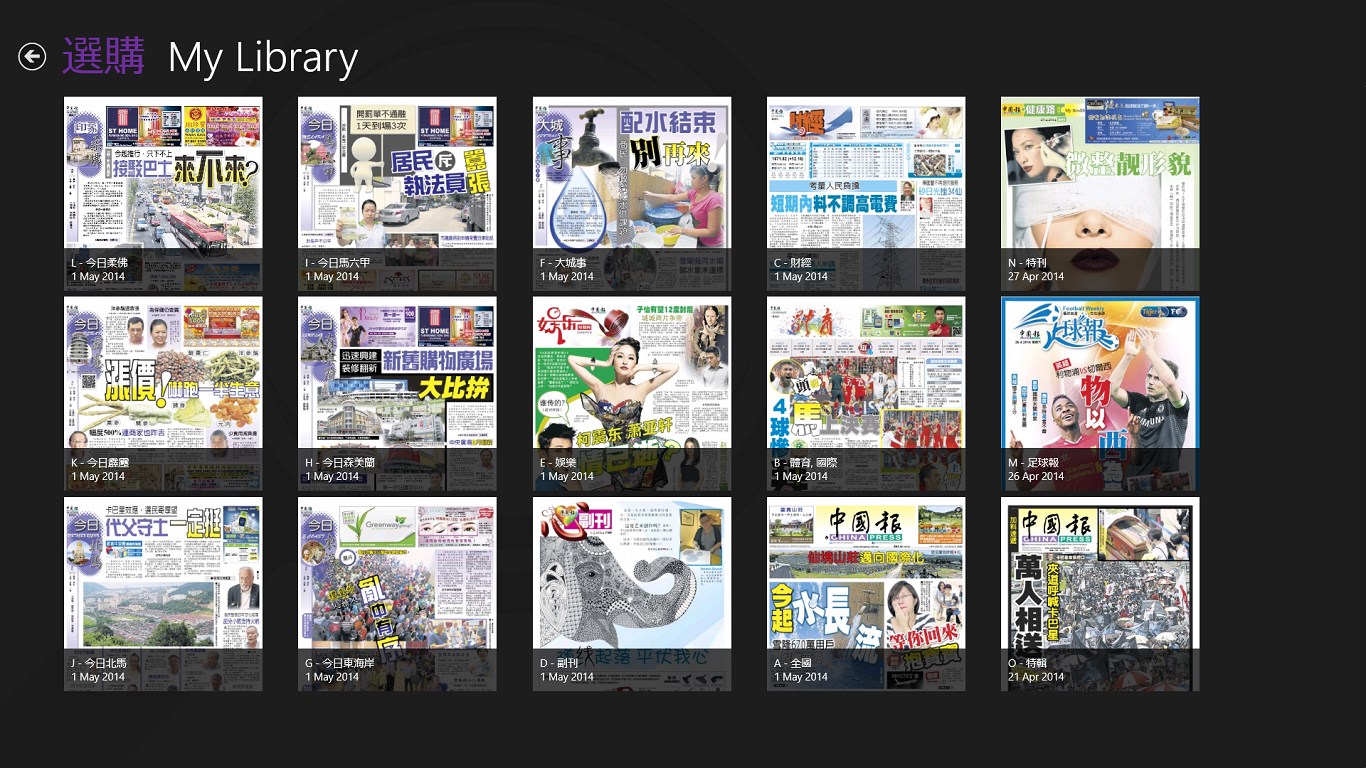Open the H - 今日森美蘭 edition

[x=397, y=380]
